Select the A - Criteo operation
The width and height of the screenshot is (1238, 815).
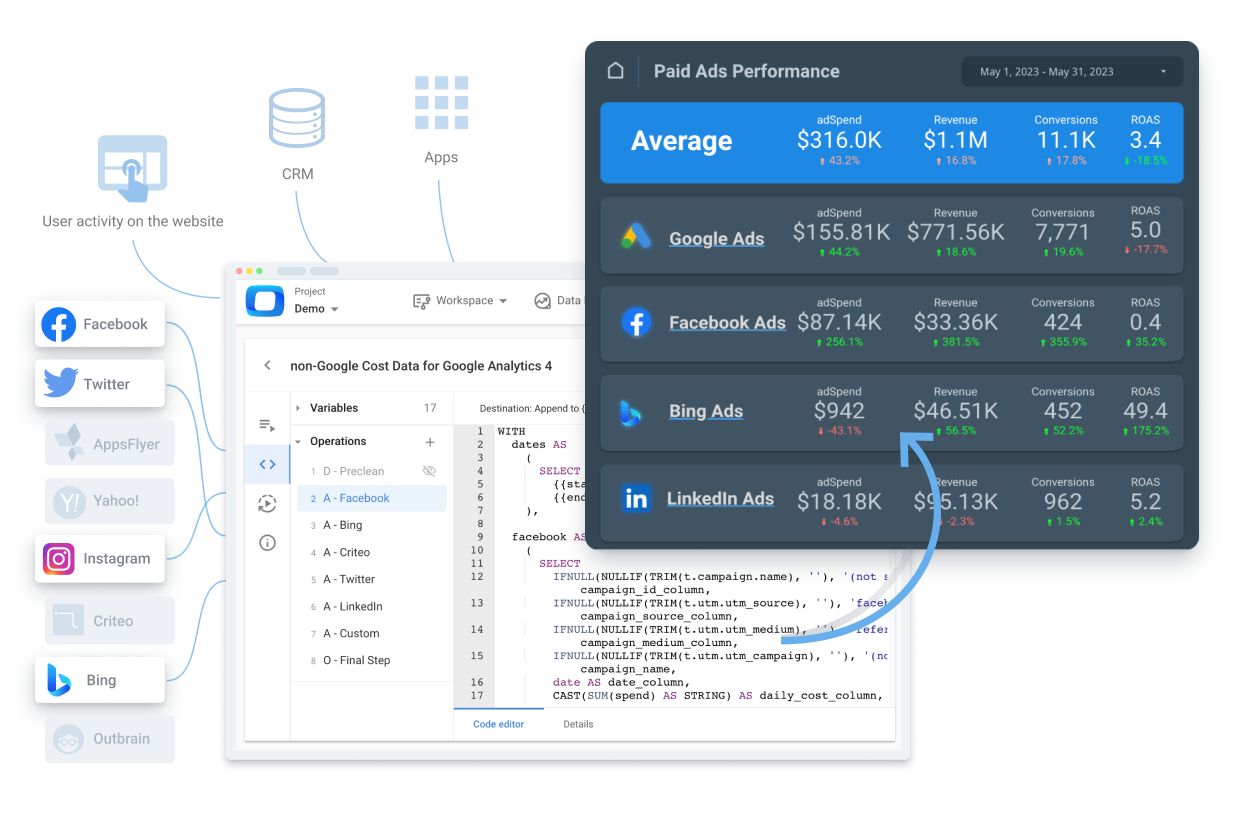click(x=372, y=552)
